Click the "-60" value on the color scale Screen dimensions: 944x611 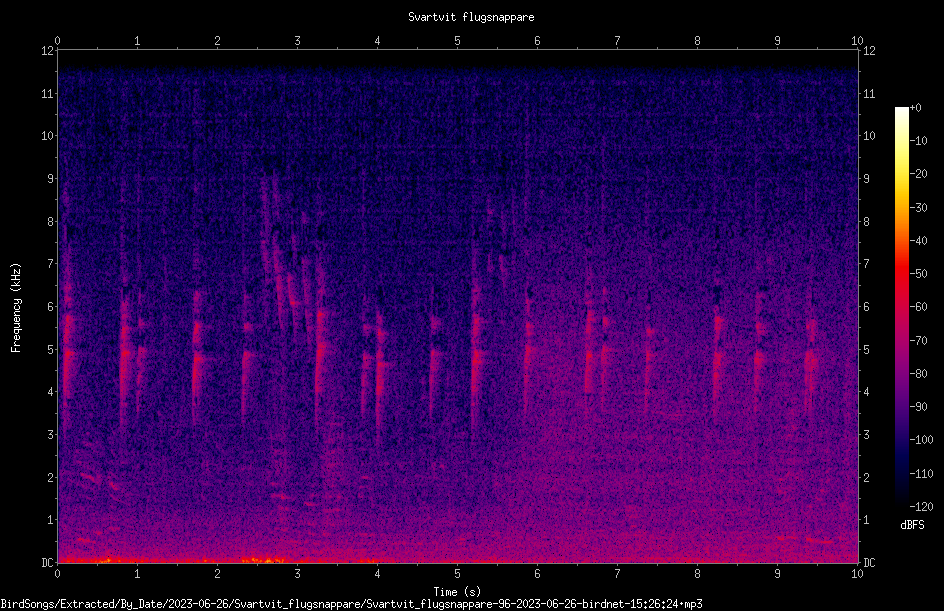[x=919, y=307]
